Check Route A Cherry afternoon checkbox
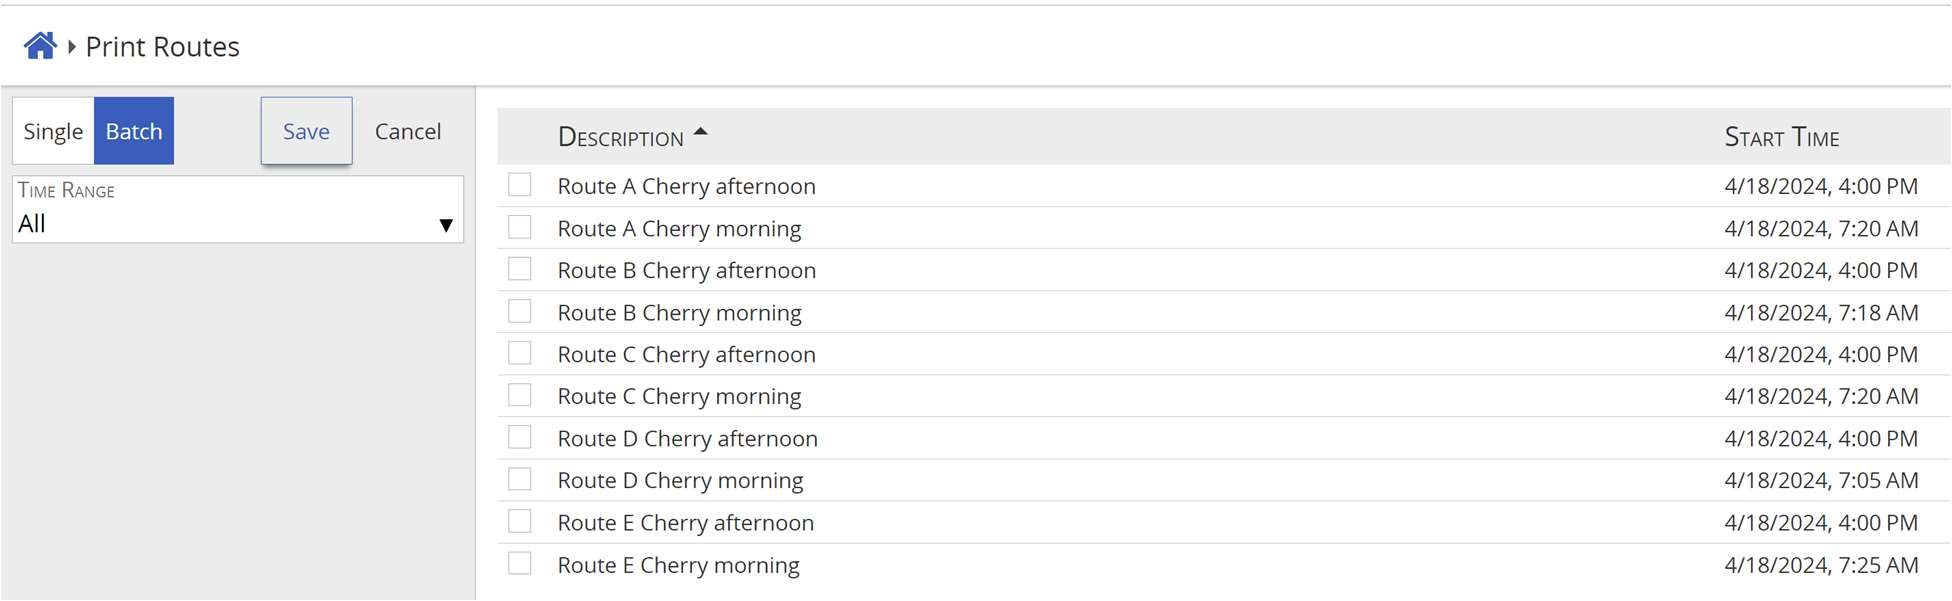Screen dimensions: 1952x601 point(520,185)
